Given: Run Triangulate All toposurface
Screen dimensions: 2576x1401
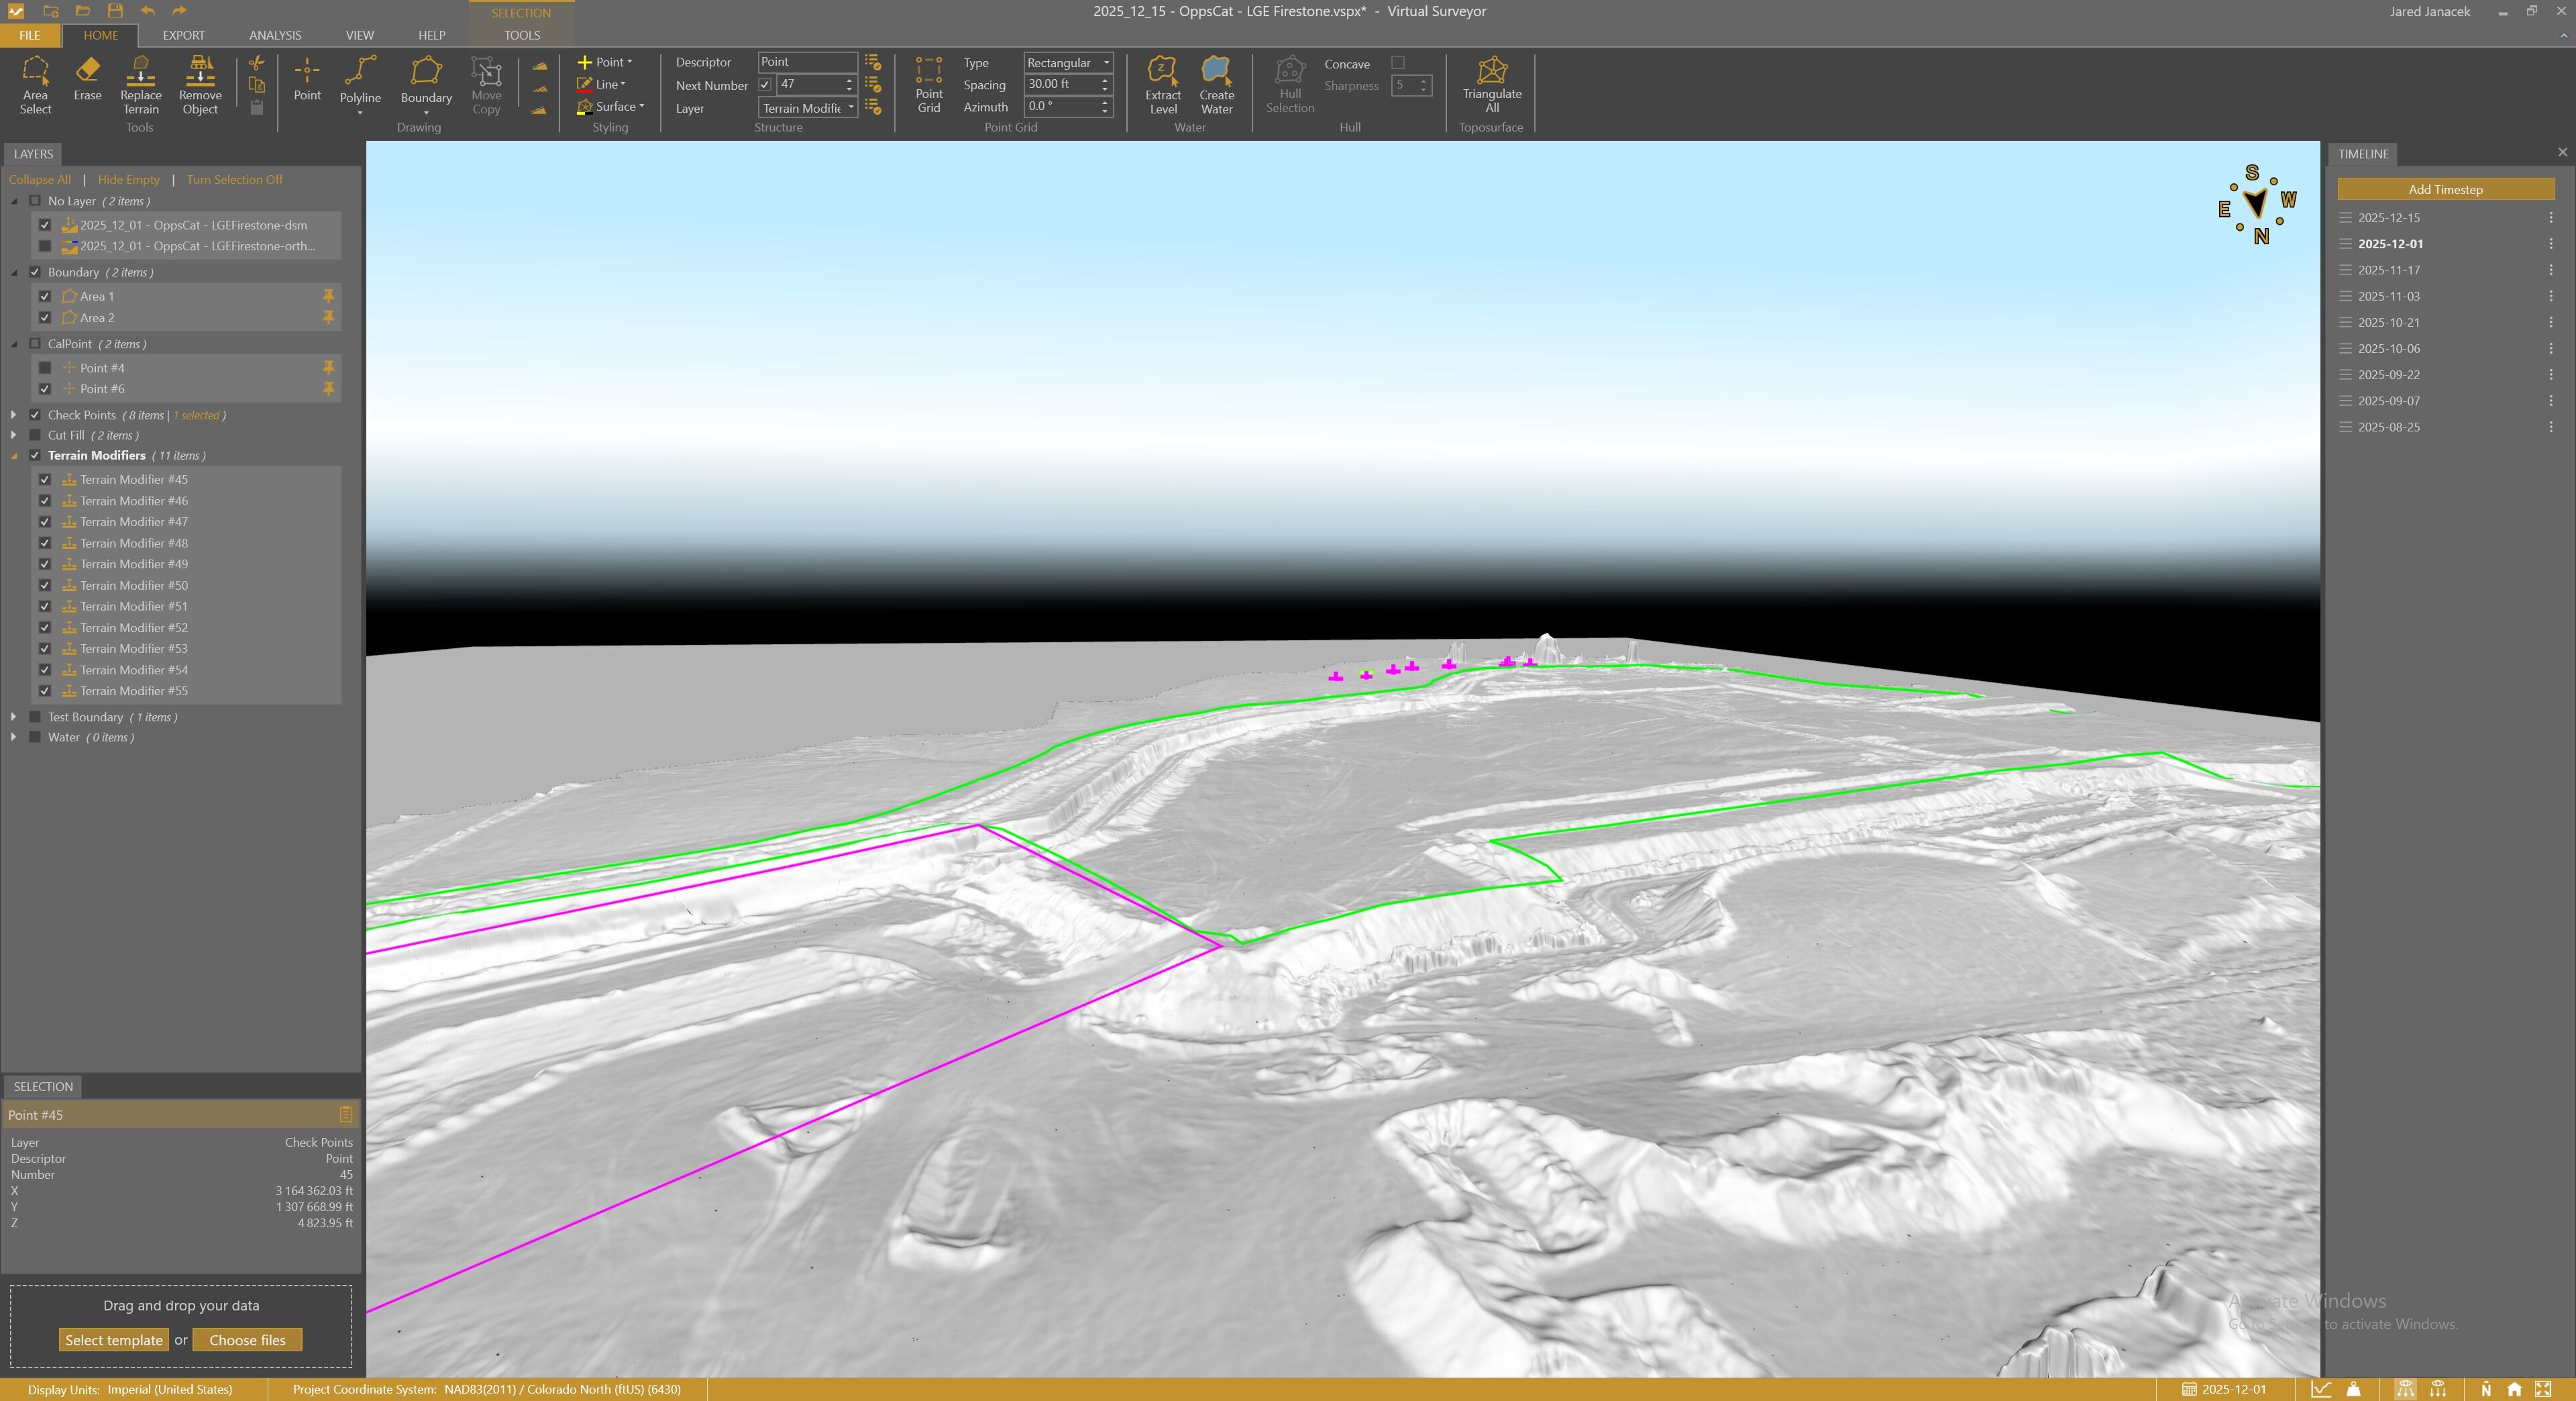Looking at the screenshot, I should click(1492, 85).
